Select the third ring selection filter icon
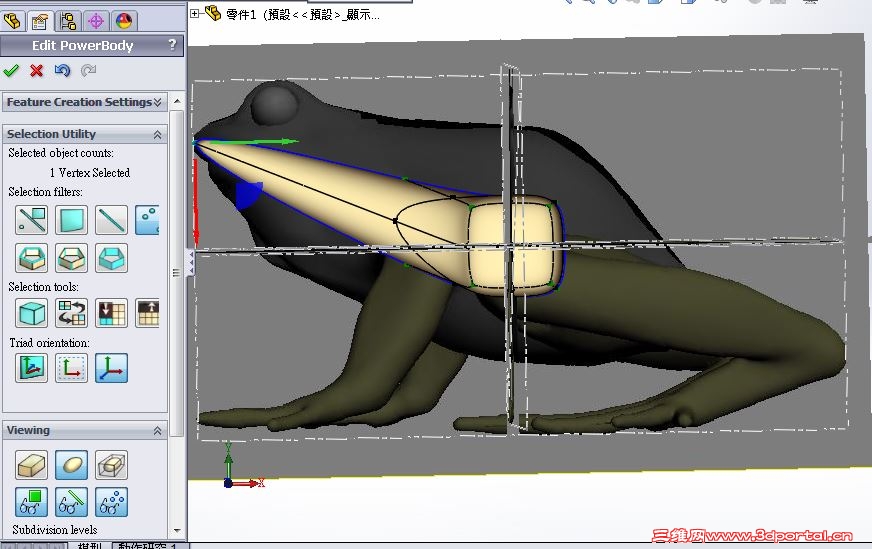This screenshot has width=872, height=549. 111,258
